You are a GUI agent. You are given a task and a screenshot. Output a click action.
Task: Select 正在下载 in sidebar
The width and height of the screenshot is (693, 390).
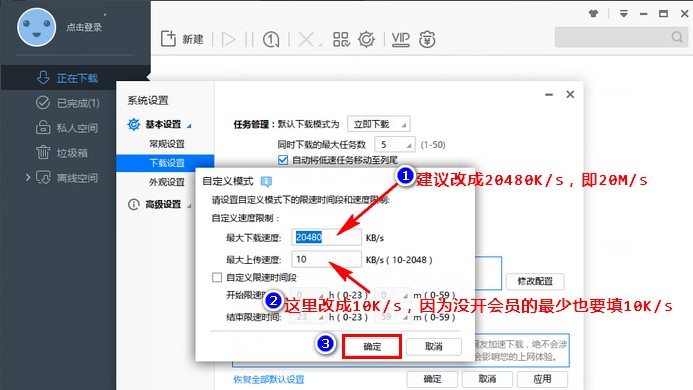[75, 78]
